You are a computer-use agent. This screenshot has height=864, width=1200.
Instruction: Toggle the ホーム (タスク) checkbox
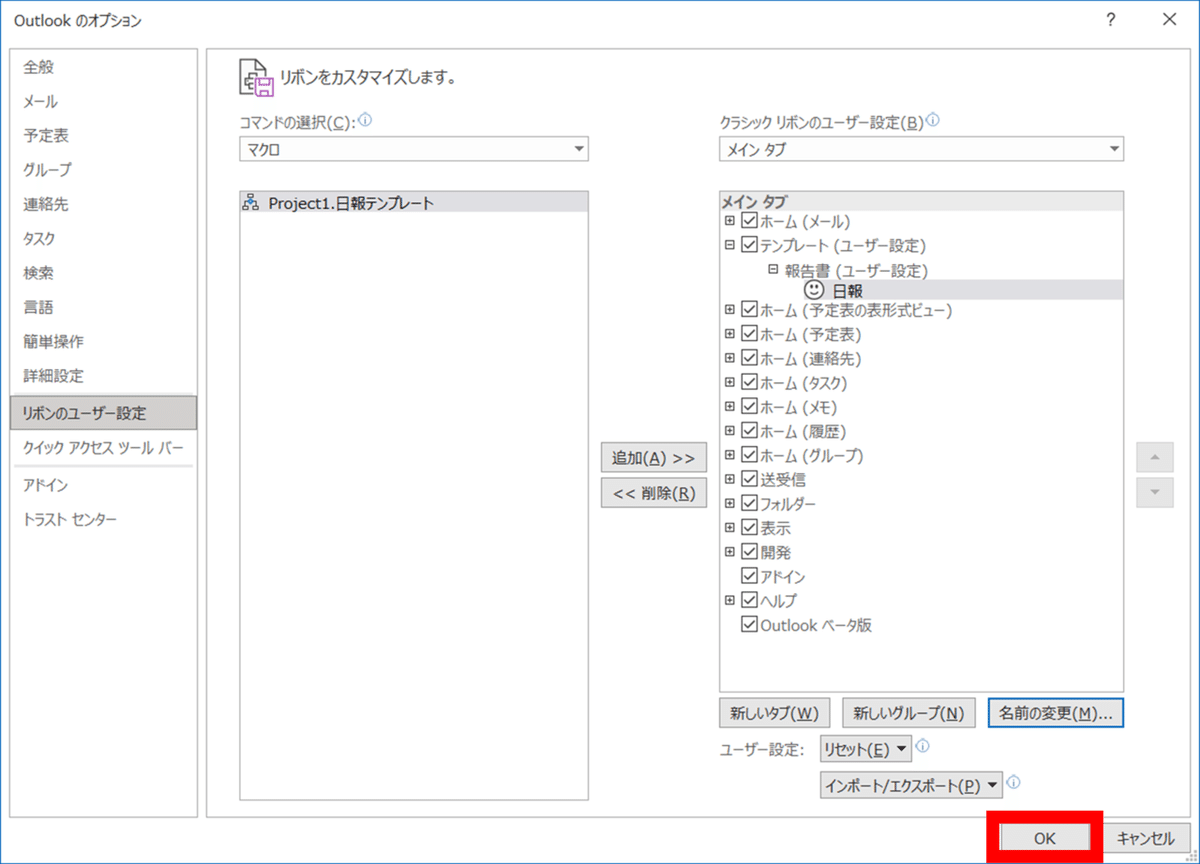coord(749,383)
